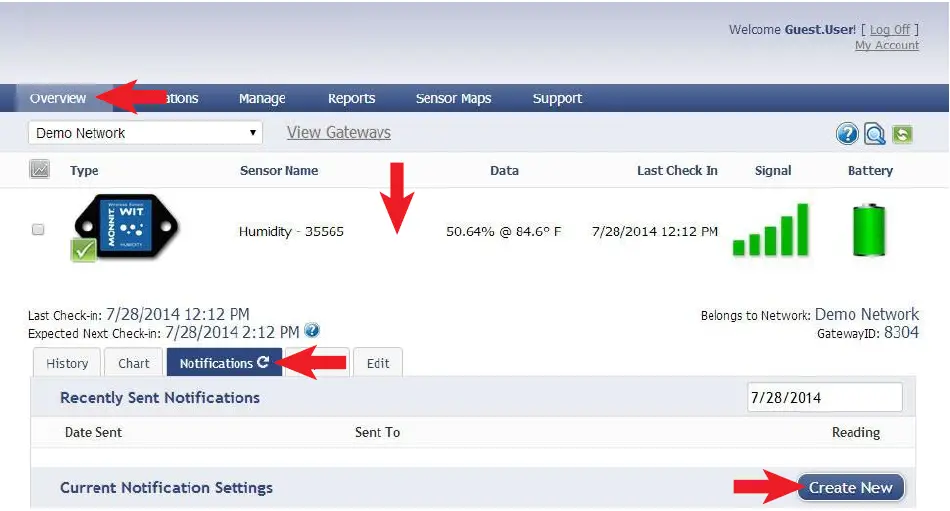Click the Last Check In column header
Screen dimensions: 950x511
(x=677, y=170)
